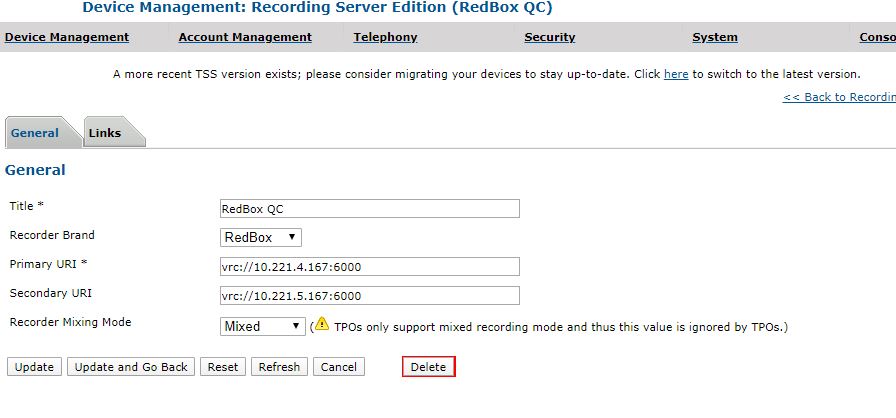
Task: Open the Security menu
Action: [550, 37]
